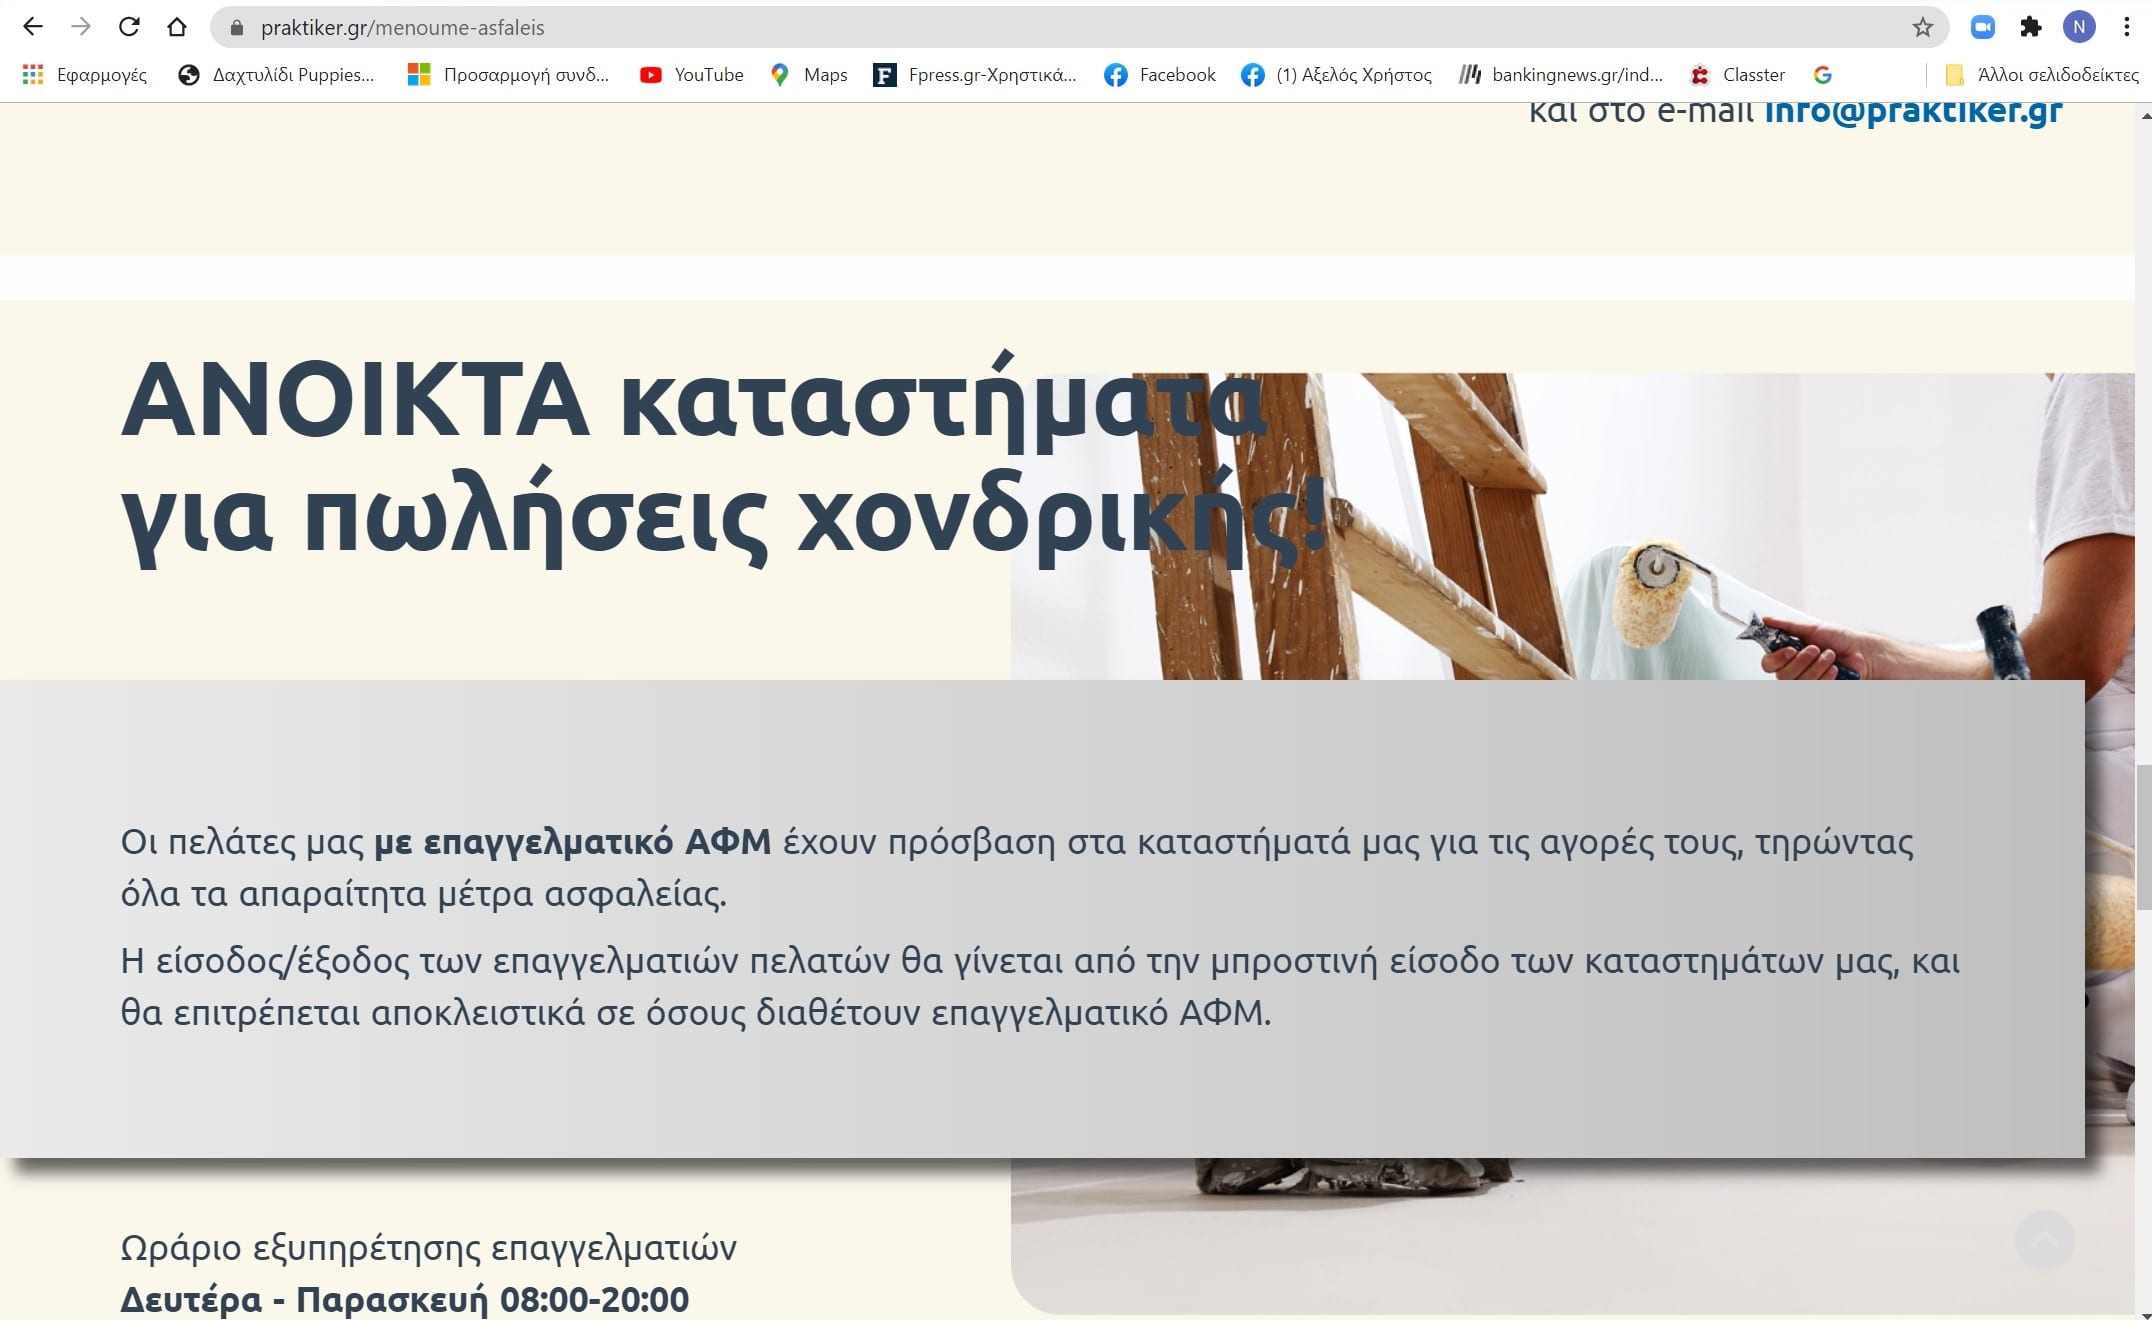Viewport: 2152px width, 1320px height.
Task: Open the profile avatar N
Action: [2078, 27]
